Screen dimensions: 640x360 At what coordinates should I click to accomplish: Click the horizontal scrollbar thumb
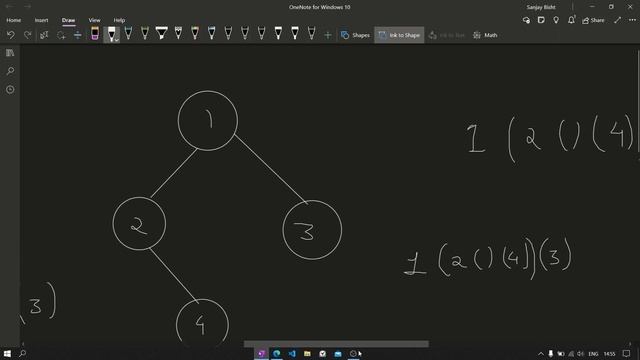click(336, 344)
